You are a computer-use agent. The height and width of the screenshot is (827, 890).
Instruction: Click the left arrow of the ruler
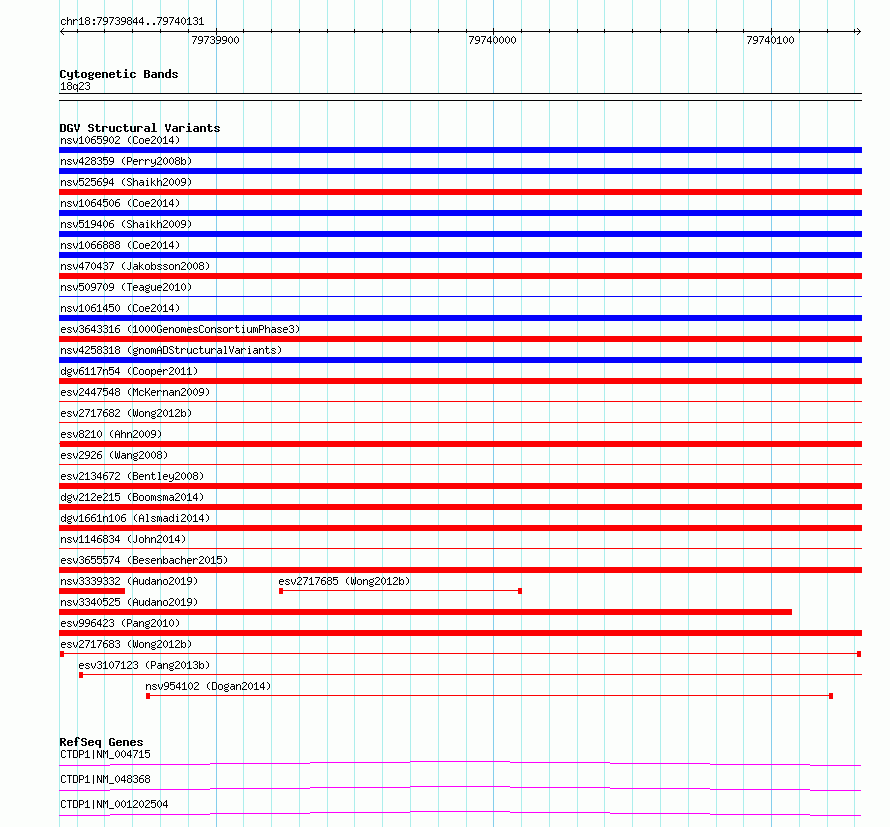tap(62, 31)
